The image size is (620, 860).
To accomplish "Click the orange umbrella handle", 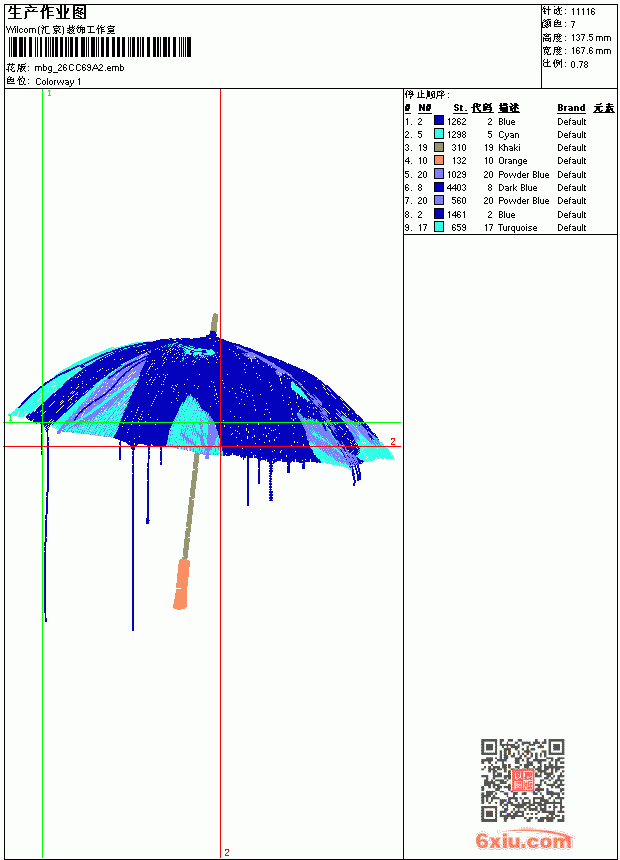I will (182, 584).
